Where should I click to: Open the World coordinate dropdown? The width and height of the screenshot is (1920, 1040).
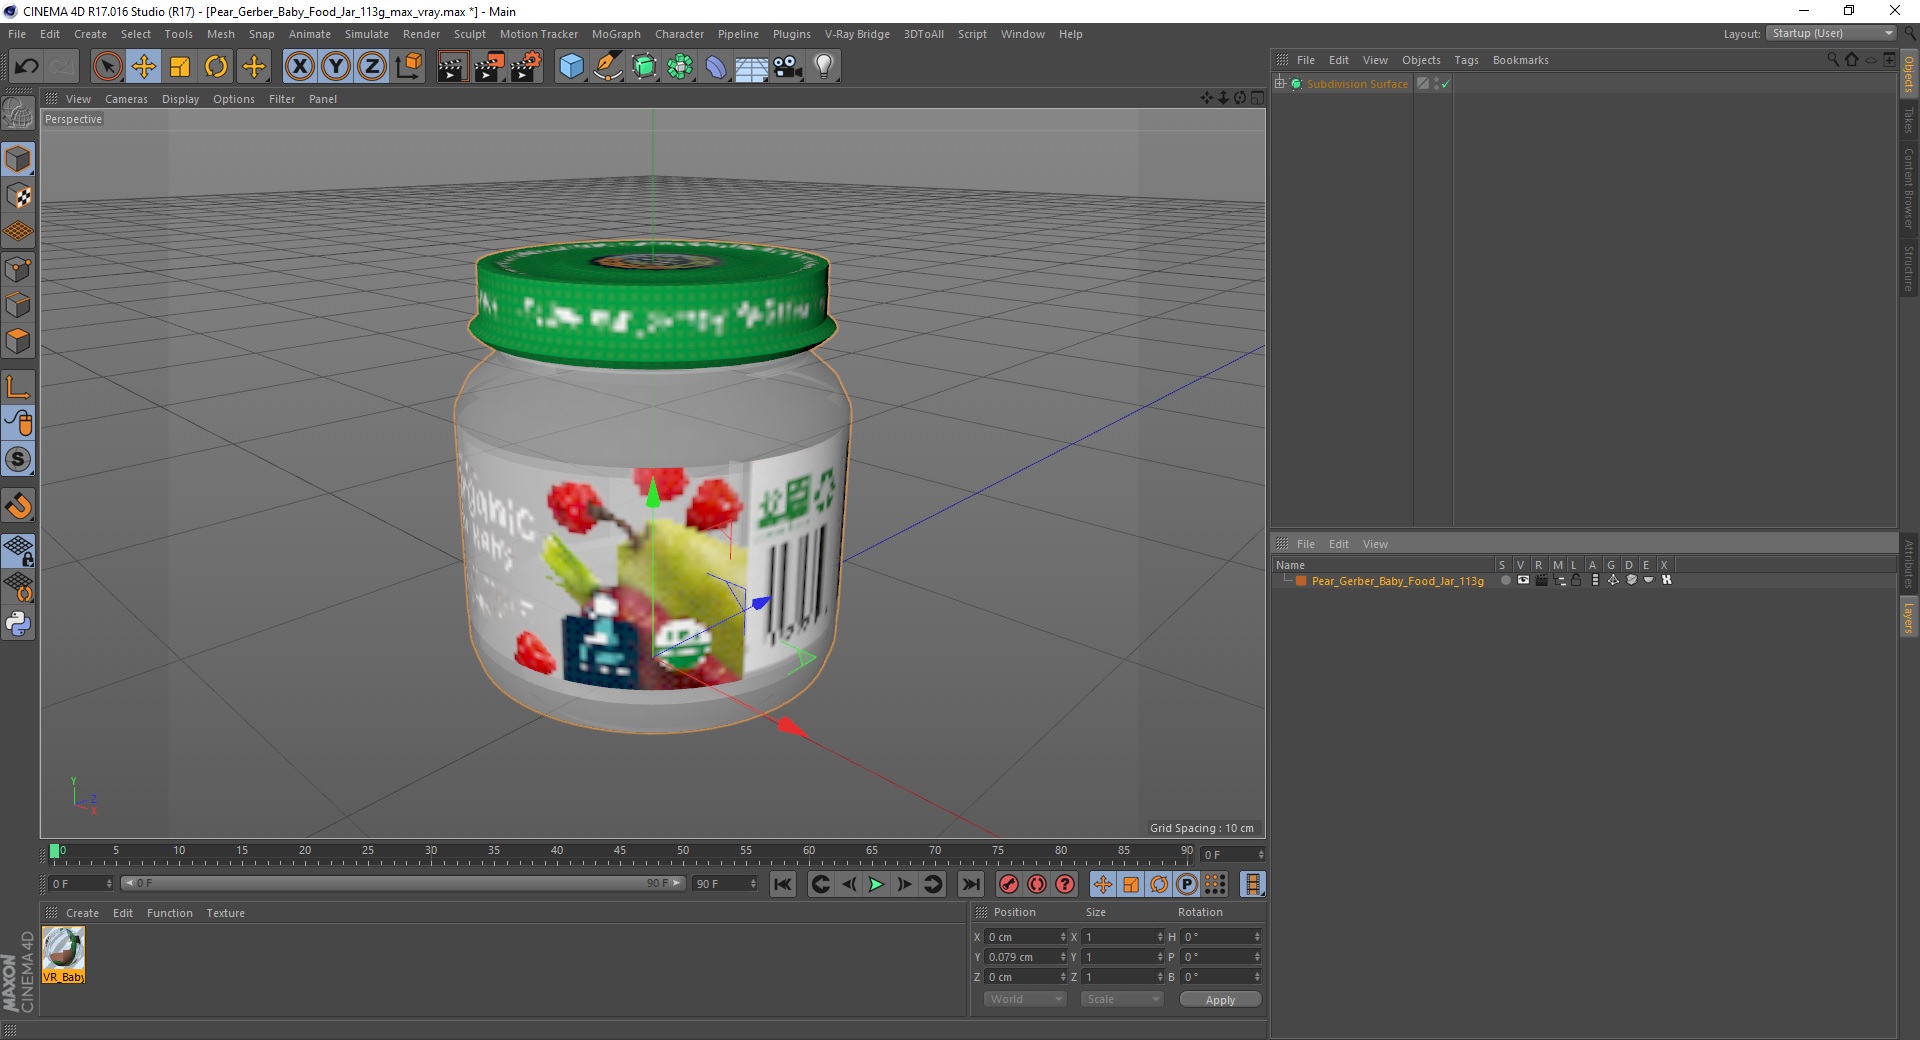coord(1025,999)
